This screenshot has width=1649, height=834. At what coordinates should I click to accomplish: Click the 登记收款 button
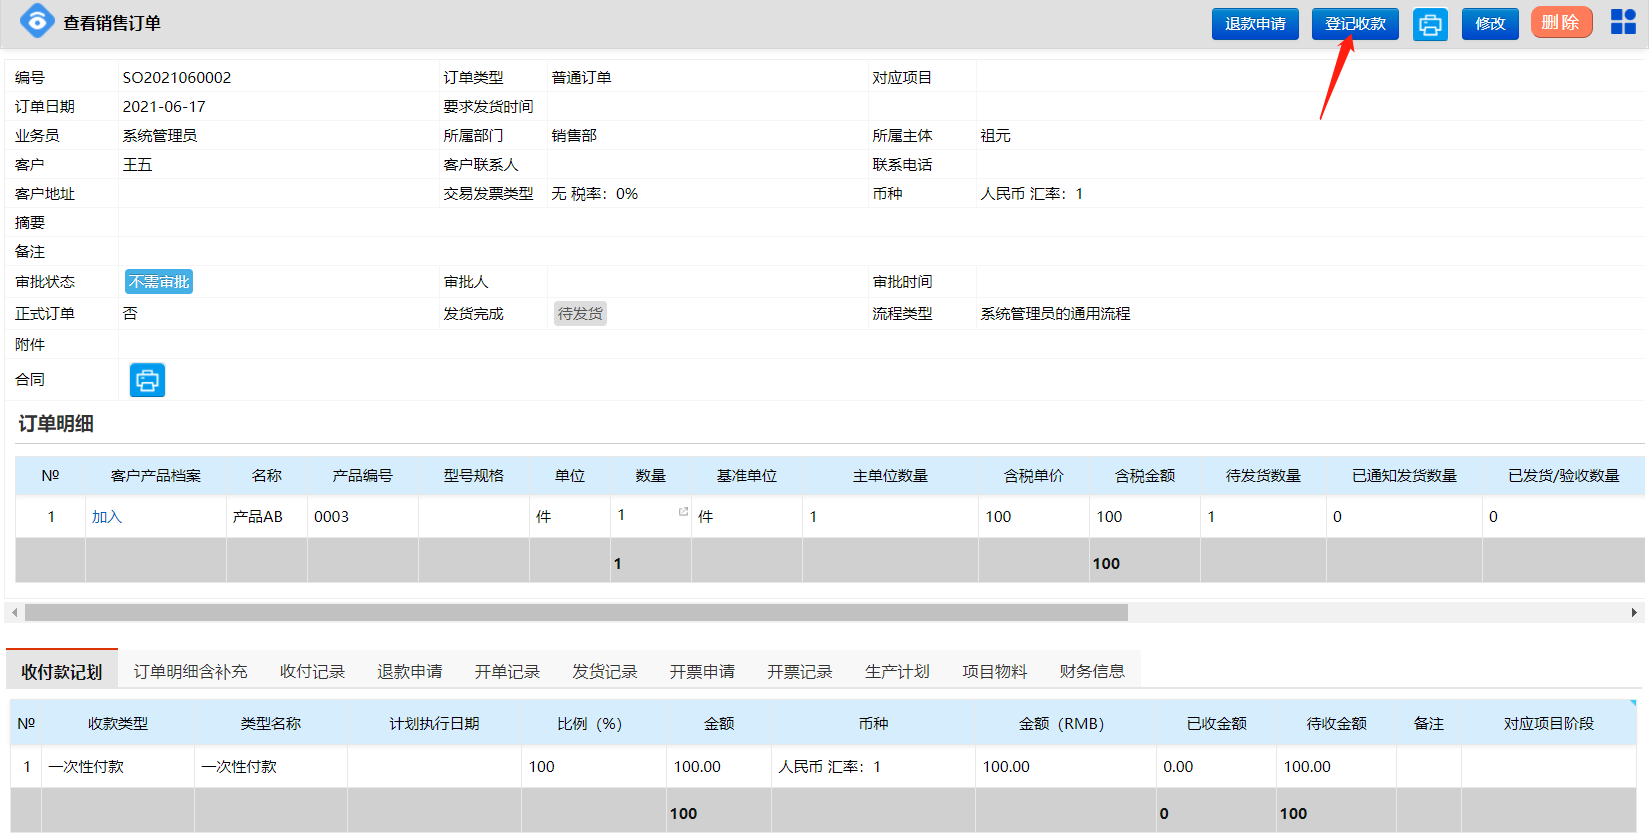click(x=1355, y=24)
